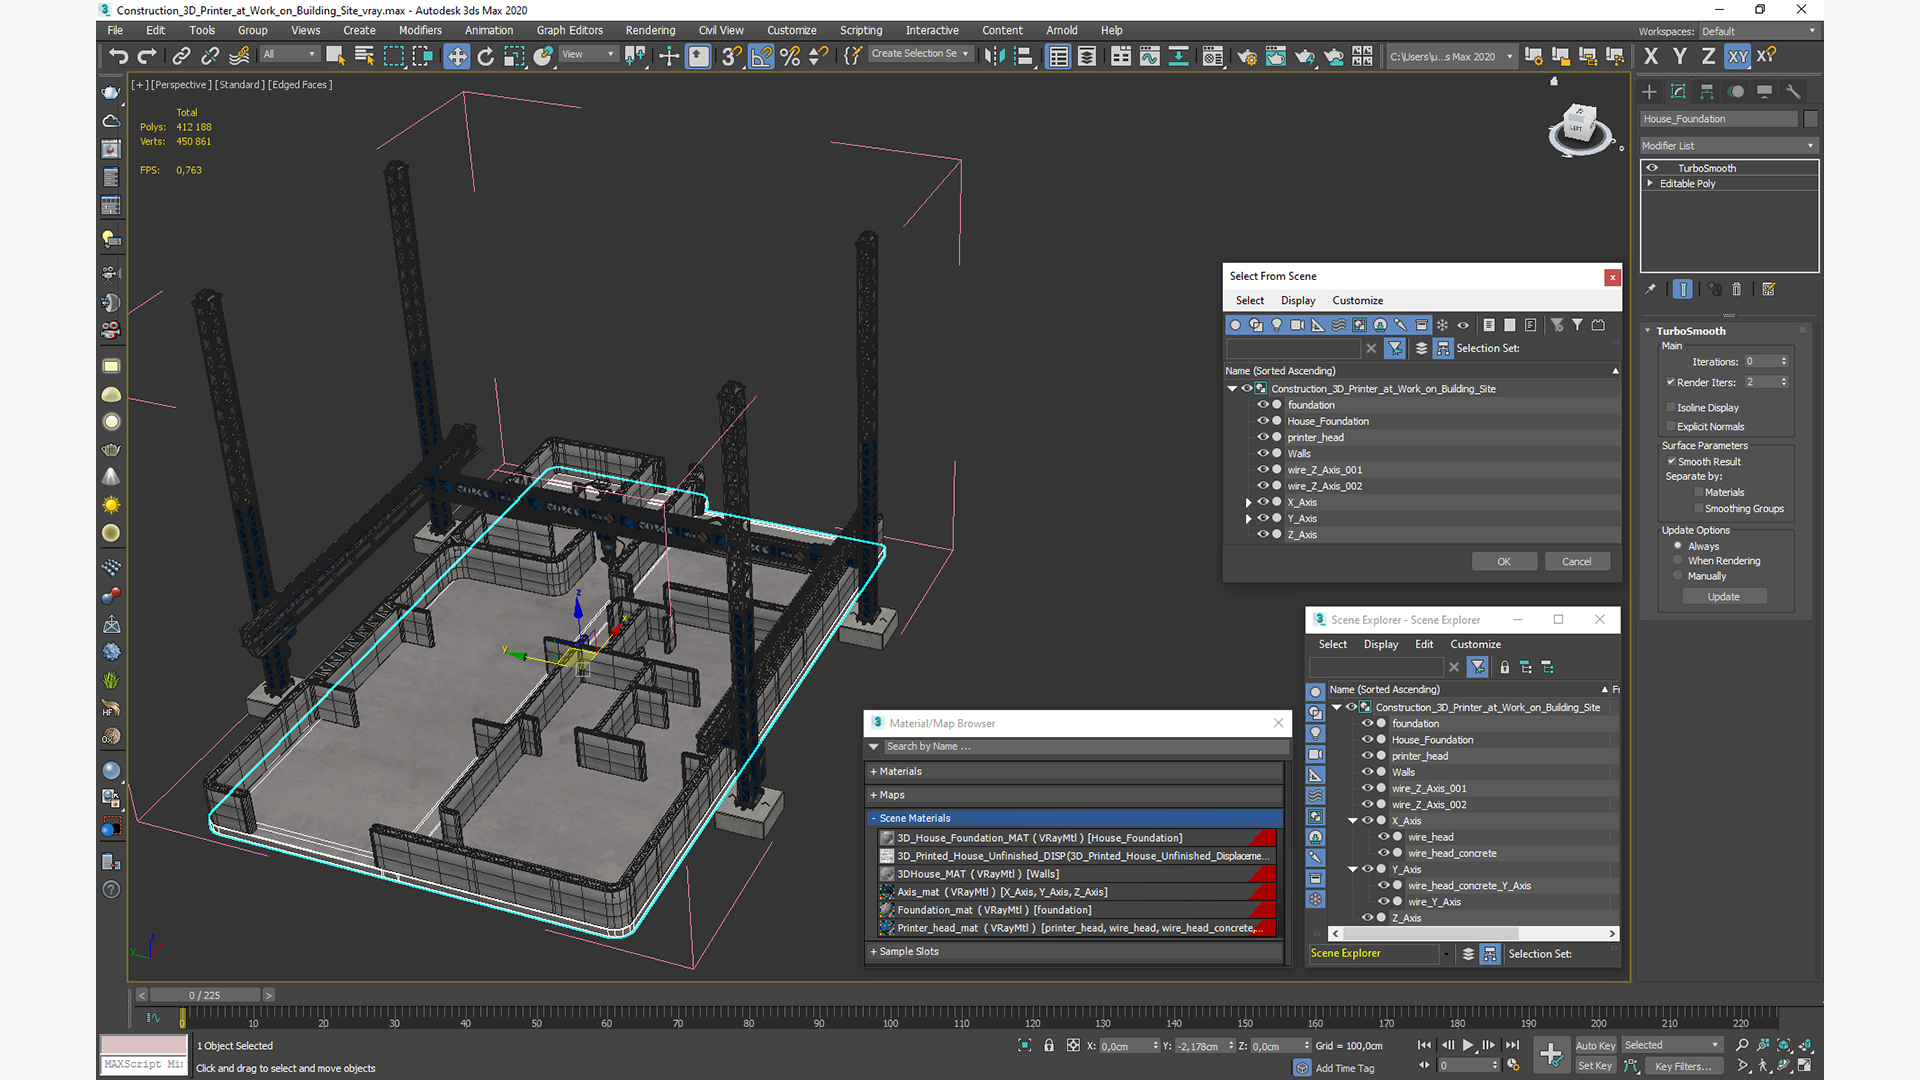Expand Editable Poly in modifier stack
Viewport: 1920px width, 1080px height.
coord(1650,183)
